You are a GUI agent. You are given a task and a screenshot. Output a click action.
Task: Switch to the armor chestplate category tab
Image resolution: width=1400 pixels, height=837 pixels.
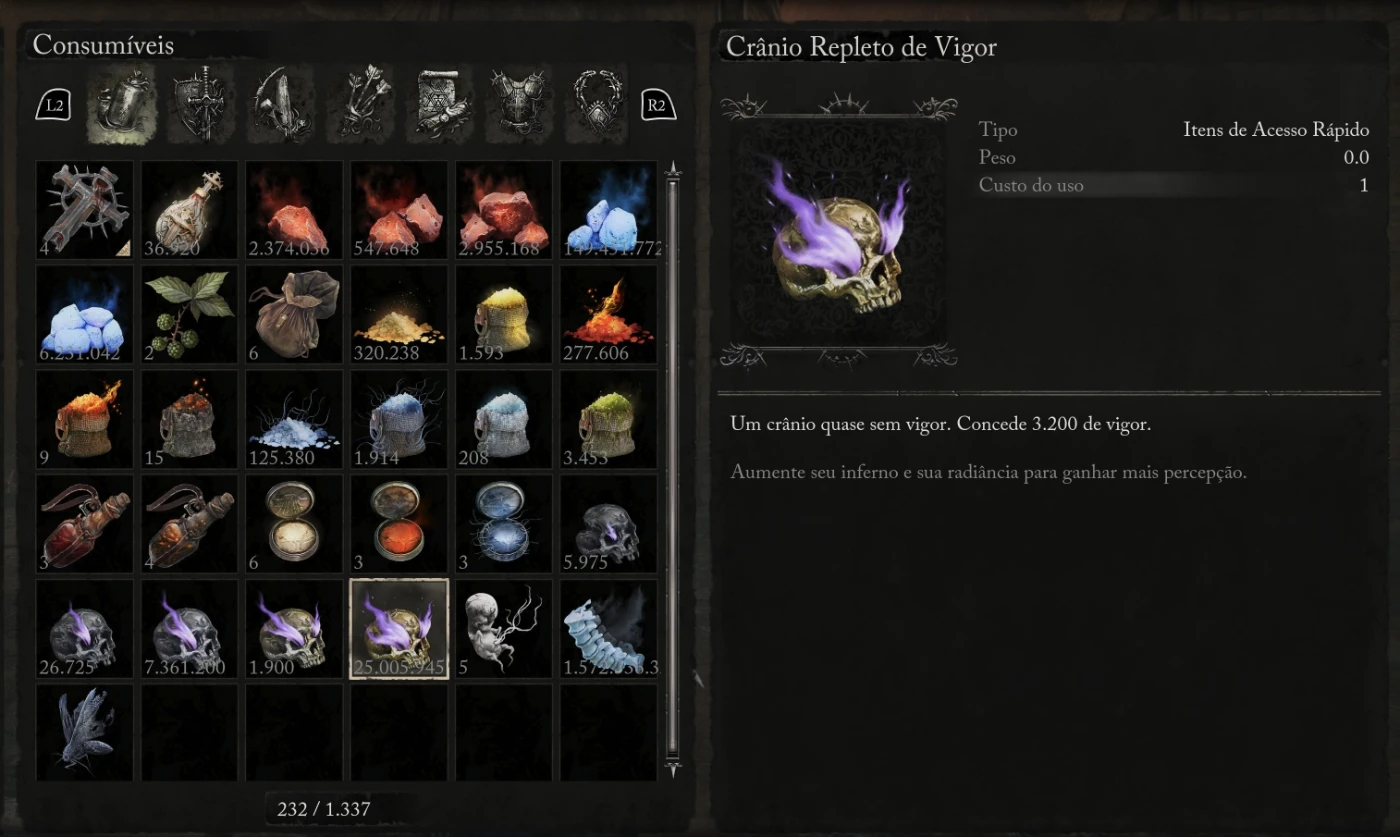519,103
